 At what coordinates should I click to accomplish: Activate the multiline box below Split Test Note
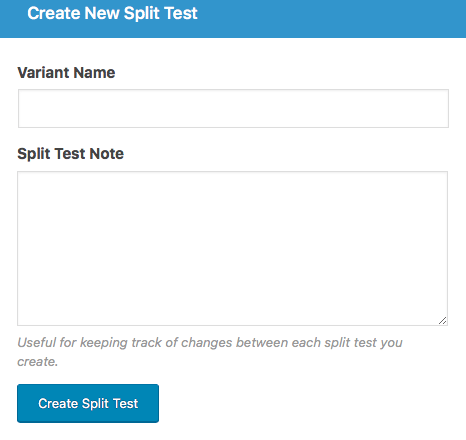[x=232, y=248]
